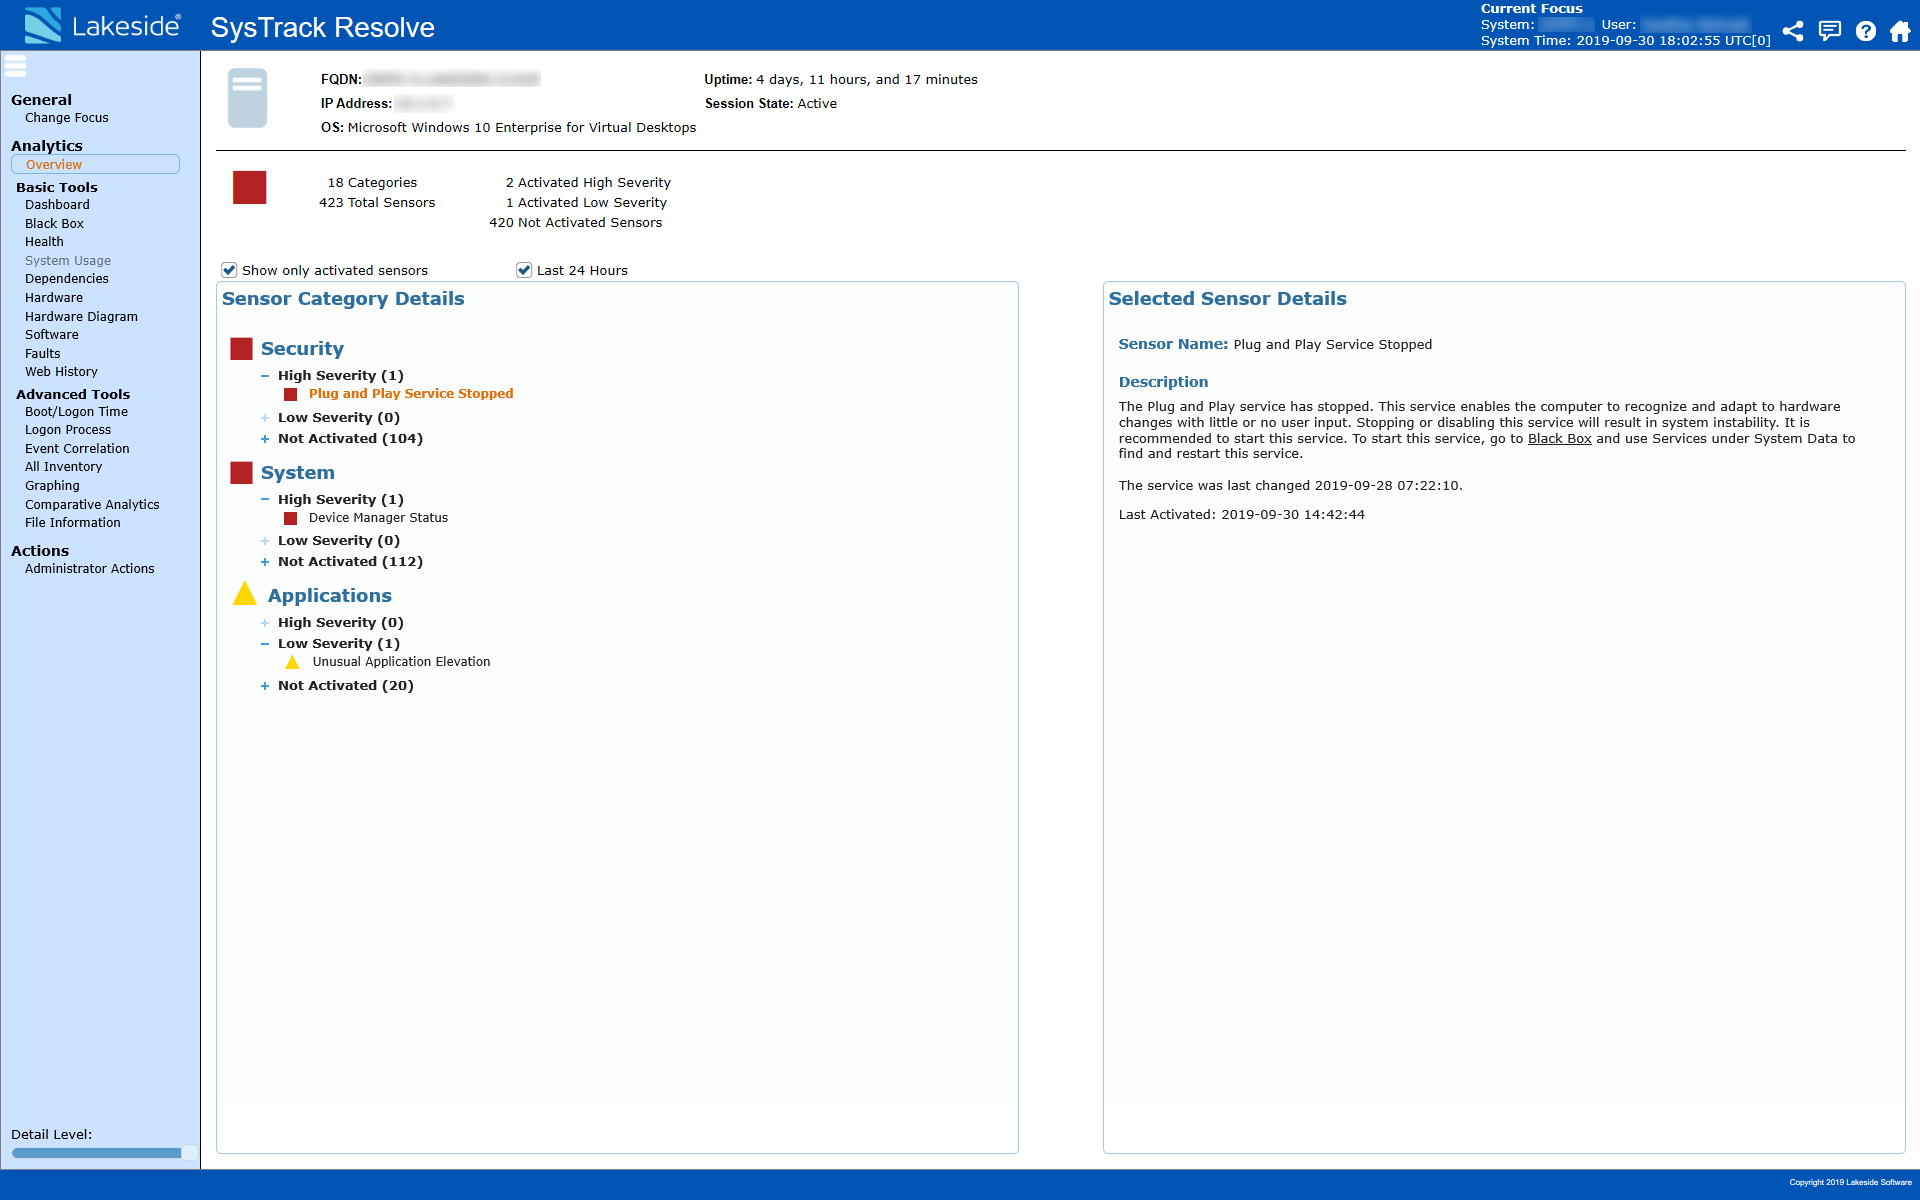Follow the Black Box link in description
Viewport: 1920px width, 1200px height.
coord(1559,439)
